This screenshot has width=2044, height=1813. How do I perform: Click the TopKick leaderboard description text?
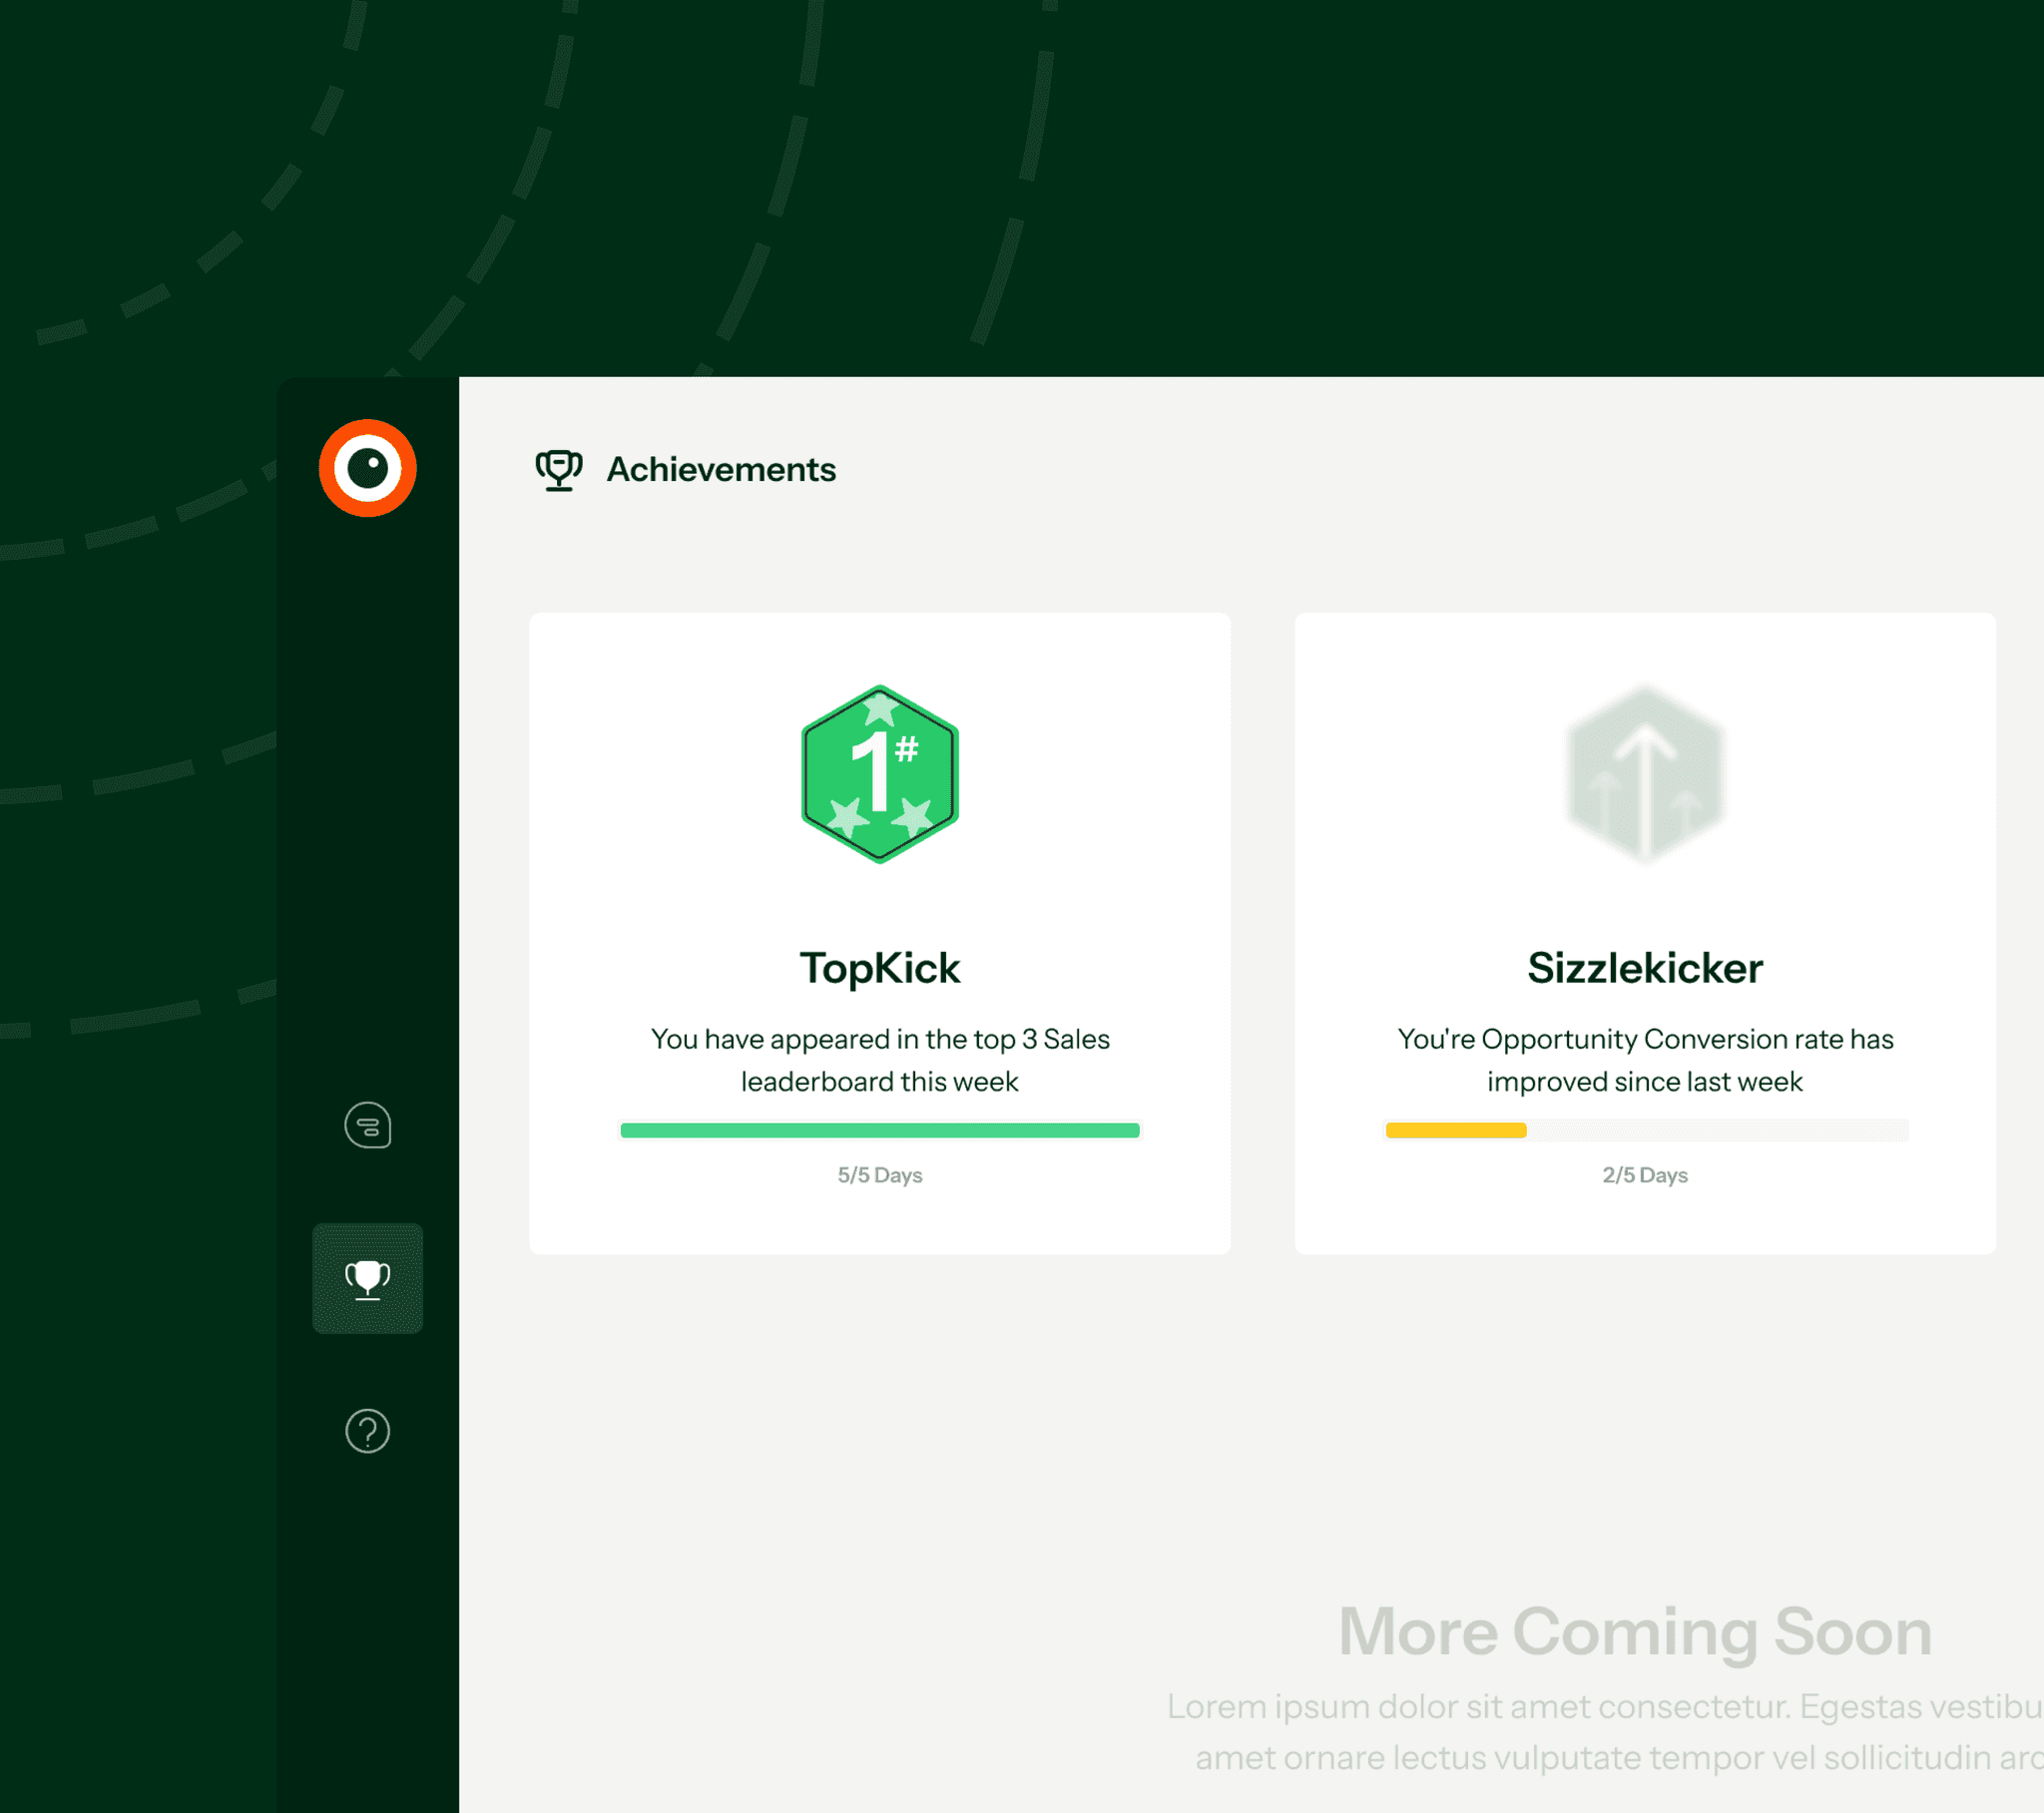879,1060
